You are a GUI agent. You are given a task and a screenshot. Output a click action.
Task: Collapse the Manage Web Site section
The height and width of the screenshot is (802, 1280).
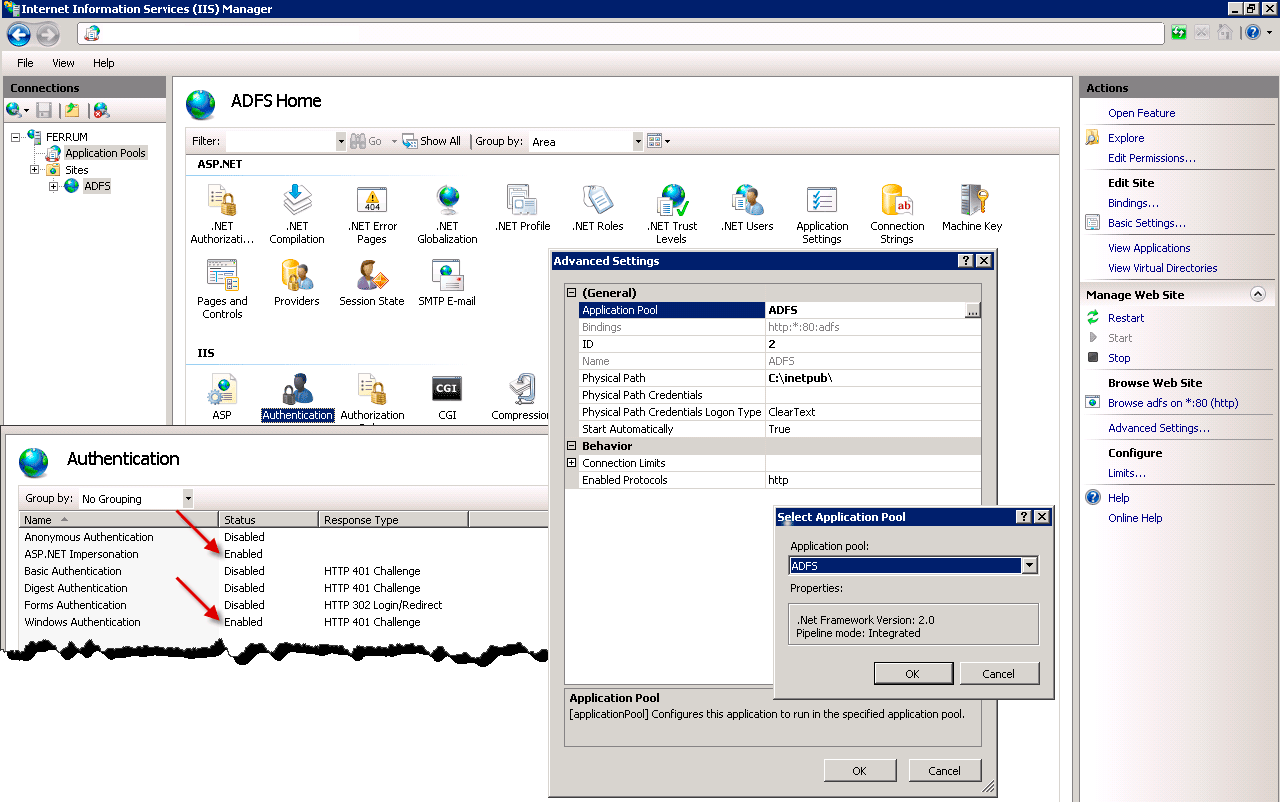[1258, 295]
